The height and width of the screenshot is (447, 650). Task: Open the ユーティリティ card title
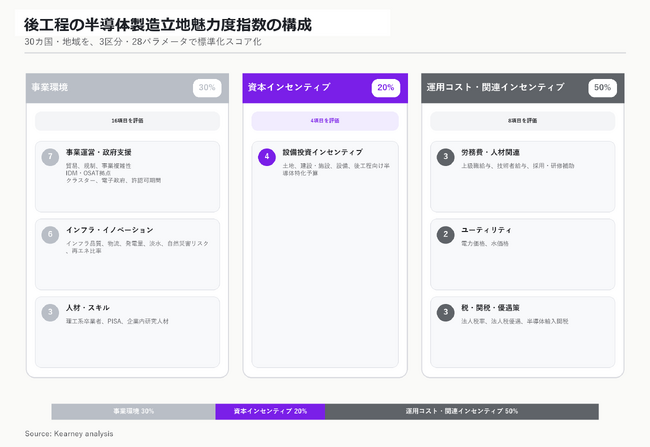(486, 230)
